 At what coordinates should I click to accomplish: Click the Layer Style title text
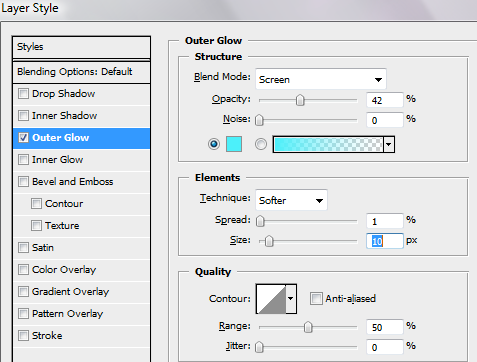tap(30, 8)
